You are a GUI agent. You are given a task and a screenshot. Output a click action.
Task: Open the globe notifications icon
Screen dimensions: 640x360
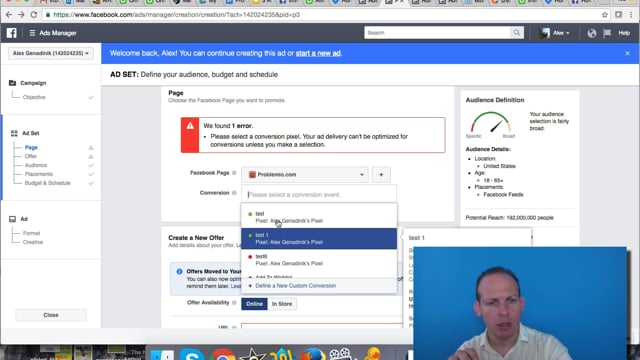[x=591, y=33]
